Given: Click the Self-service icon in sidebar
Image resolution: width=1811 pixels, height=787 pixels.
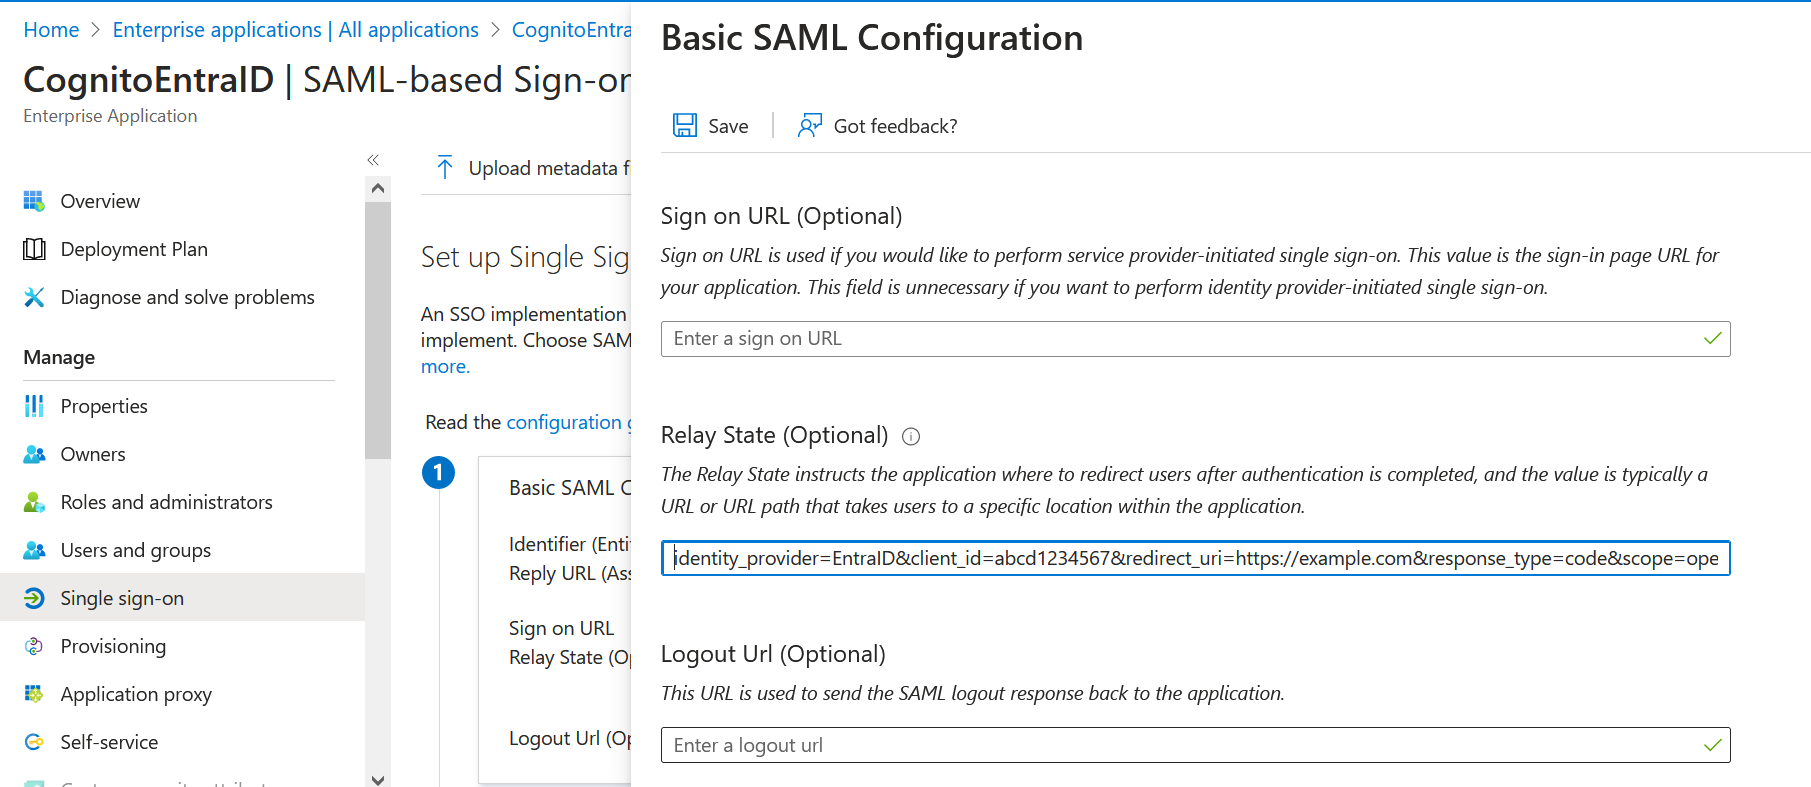Looking at the screenshot, I should (x=34, y=741).
